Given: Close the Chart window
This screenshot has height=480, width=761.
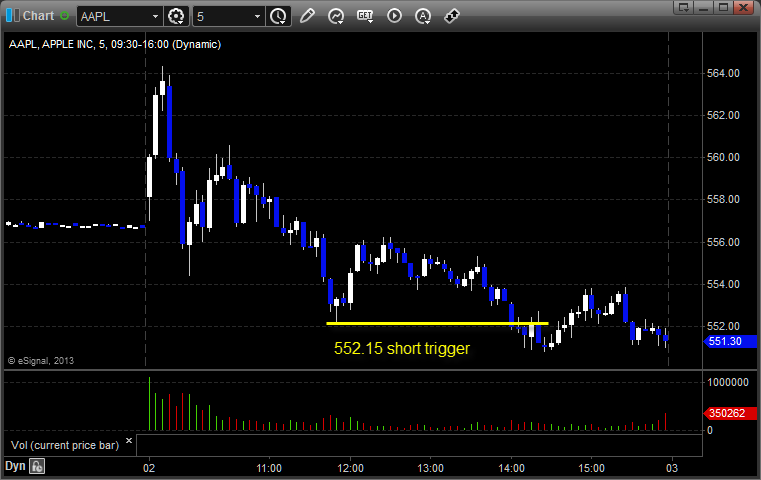Looking at the screenshot, I should tap(743, 7).
